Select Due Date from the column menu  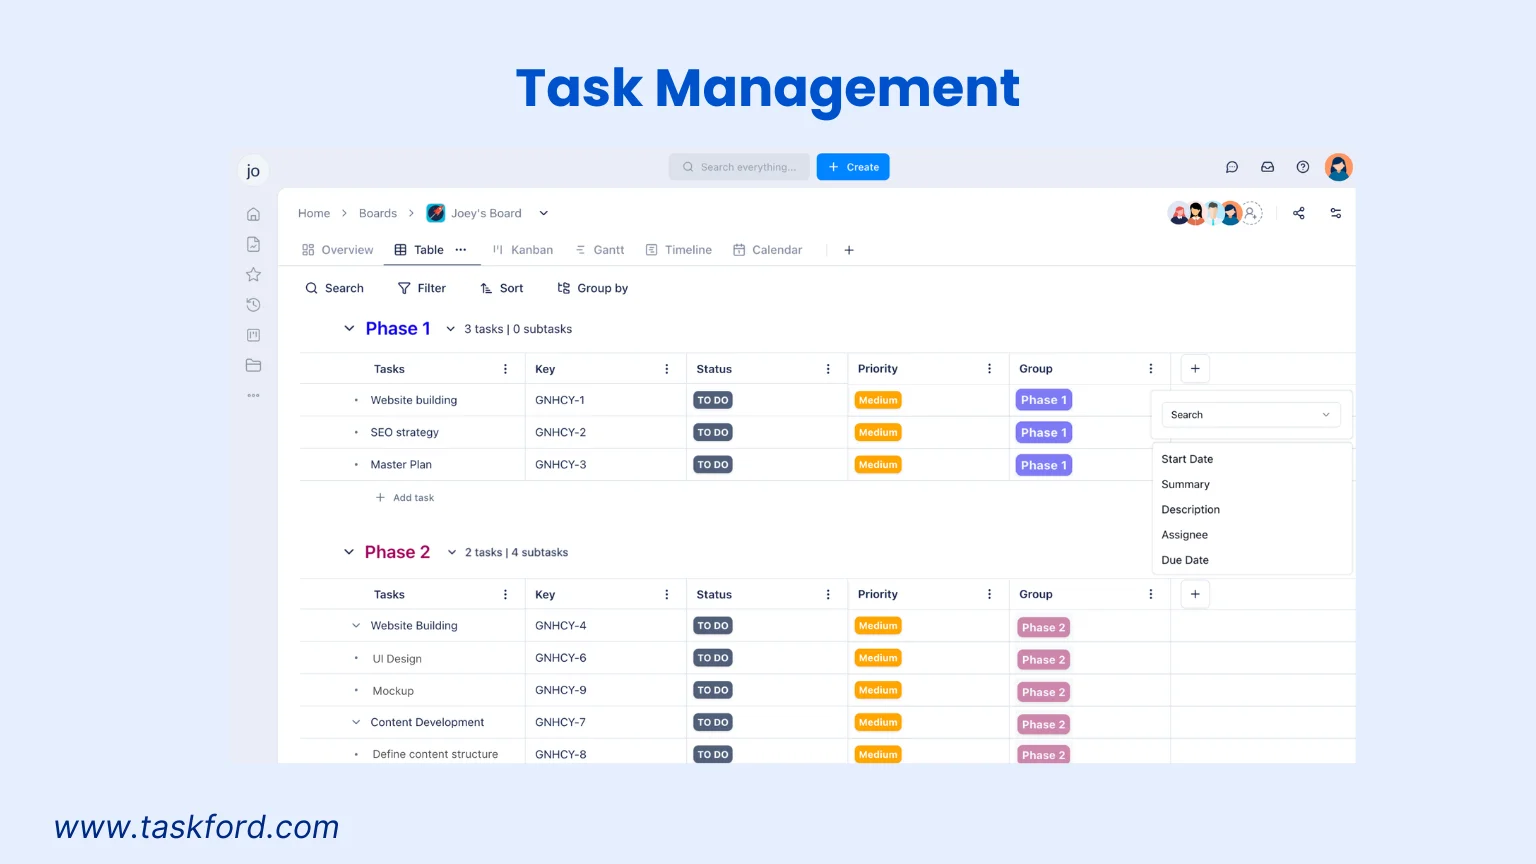(1185, 560)
